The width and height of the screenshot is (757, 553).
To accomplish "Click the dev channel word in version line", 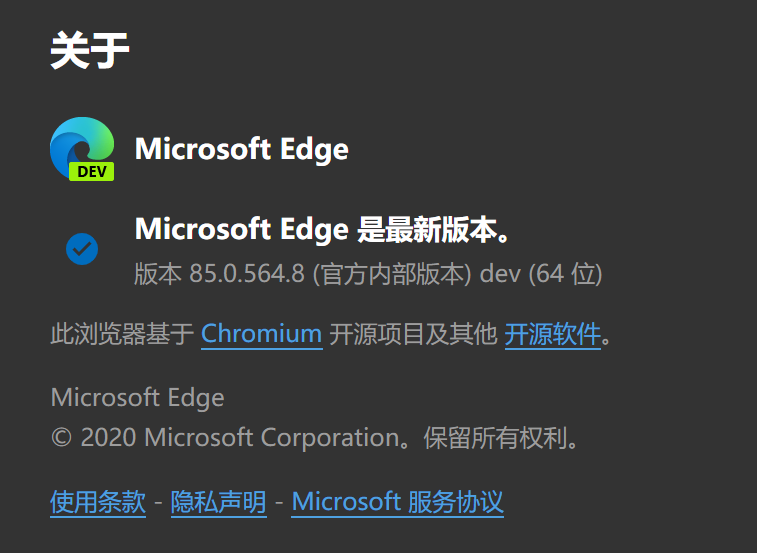I will (x=500, y=274).
